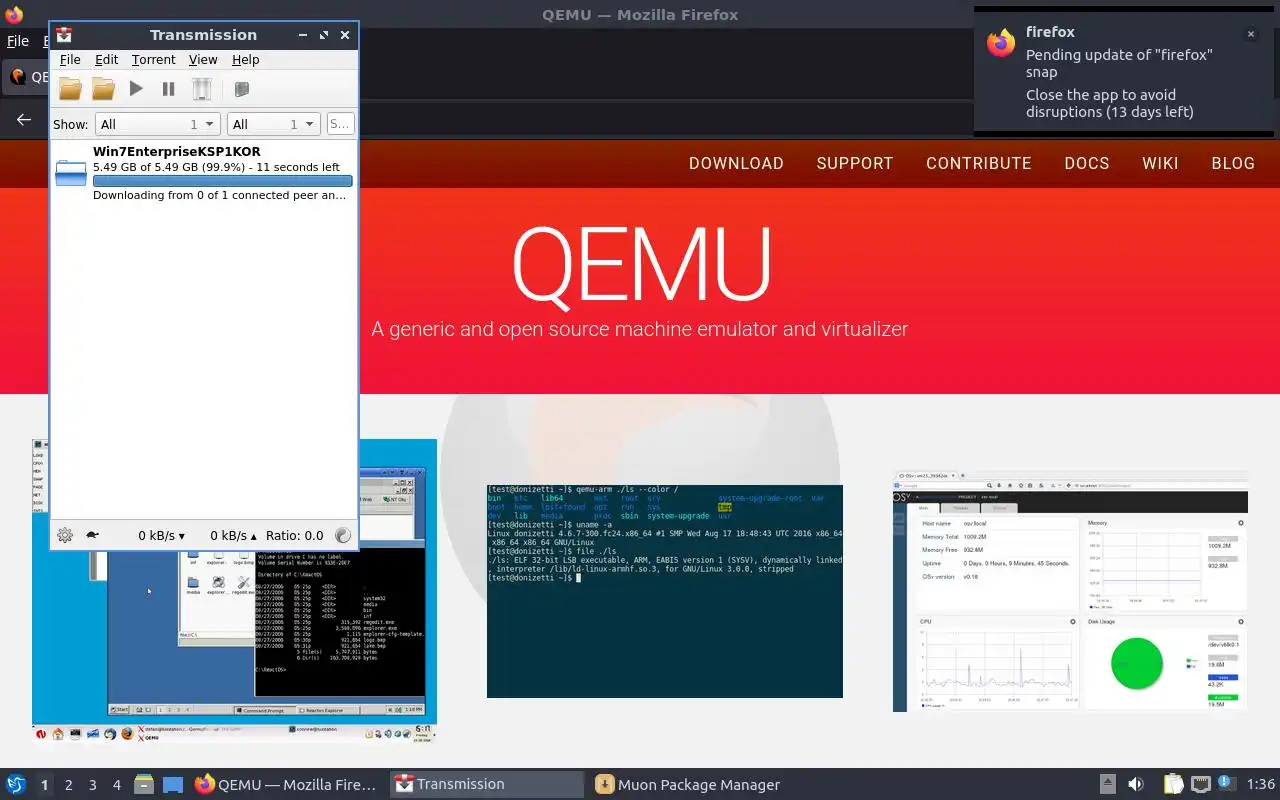Image resolution: width=1280 pixels, height=800 pixels.
Task: Open Firefox's File menu behind Transmission
Action: (18, 42)
